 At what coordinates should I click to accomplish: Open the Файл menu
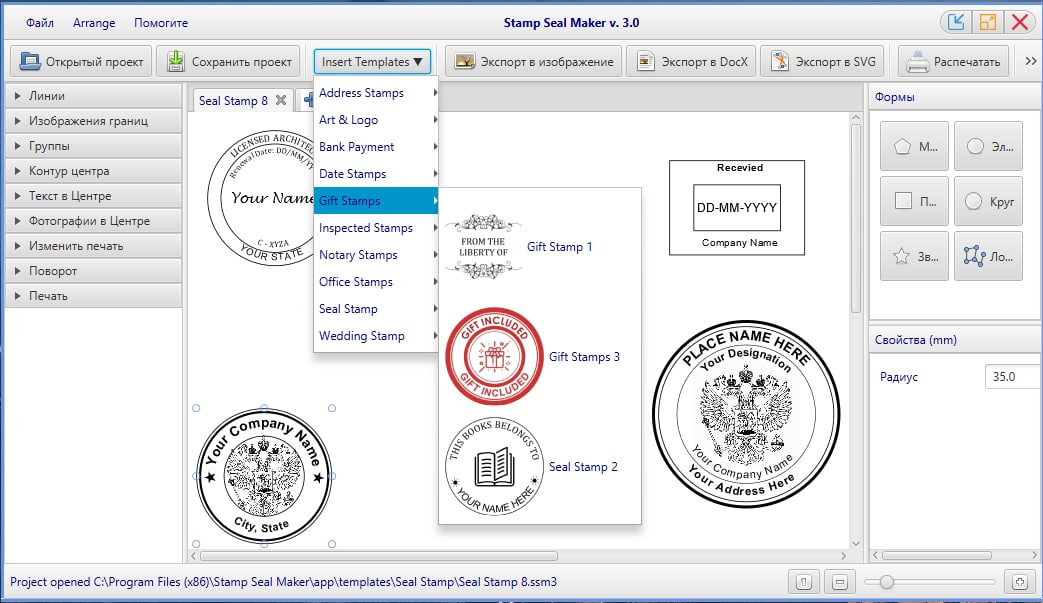40,23
